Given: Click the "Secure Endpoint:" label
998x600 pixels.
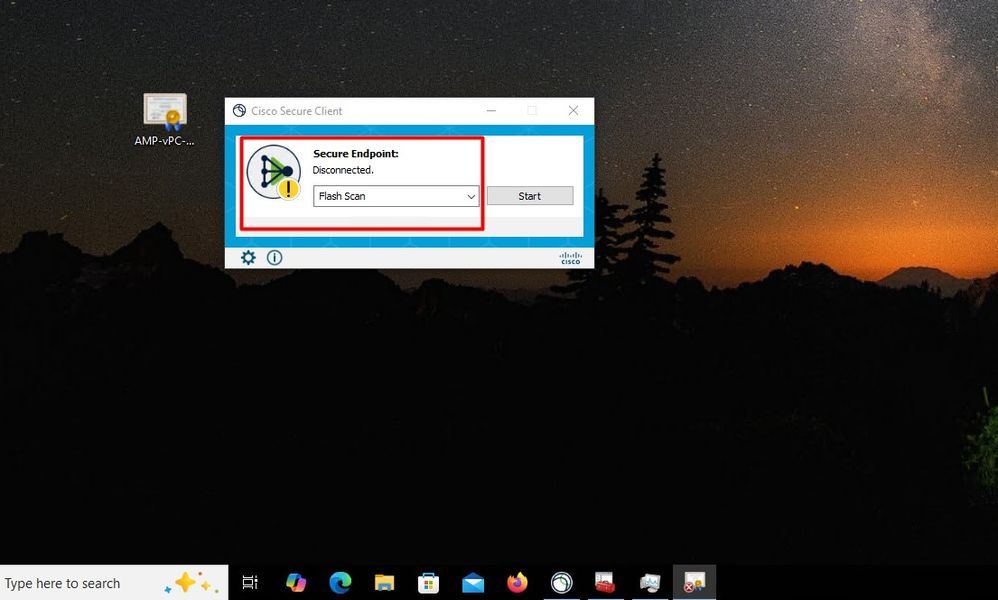Looking at the screenshot, I should pos(356,153).
